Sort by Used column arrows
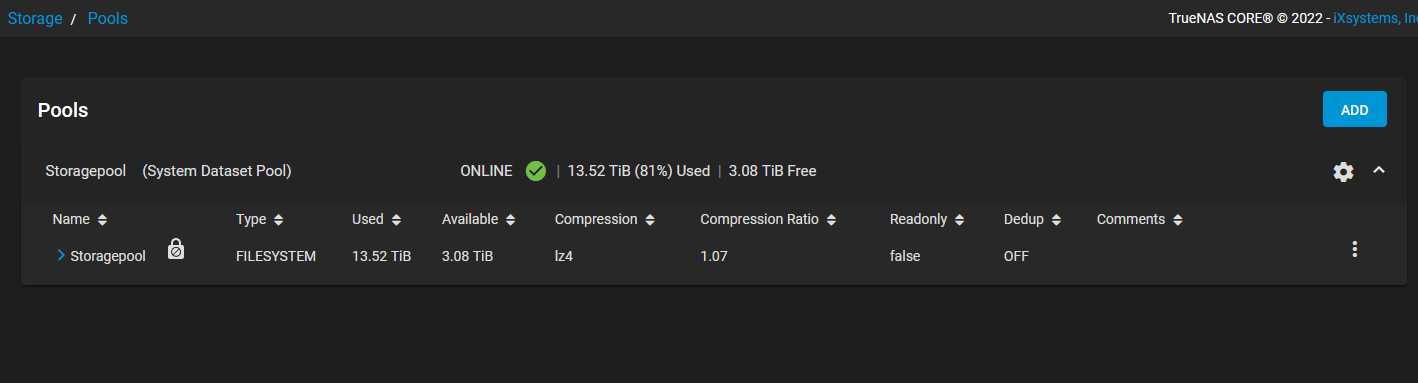The height and width of the screenshot is (383, 1418). [x=396, y=220]
